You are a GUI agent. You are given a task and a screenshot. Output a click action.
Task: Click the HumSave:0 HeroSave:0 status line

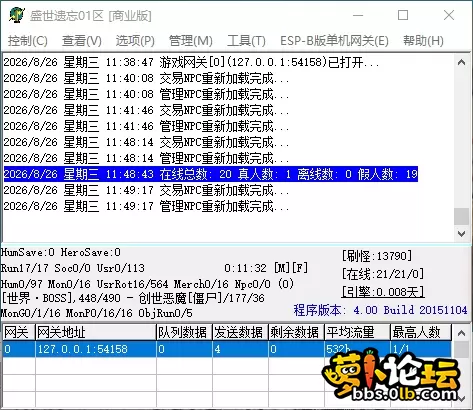point(61,252)
